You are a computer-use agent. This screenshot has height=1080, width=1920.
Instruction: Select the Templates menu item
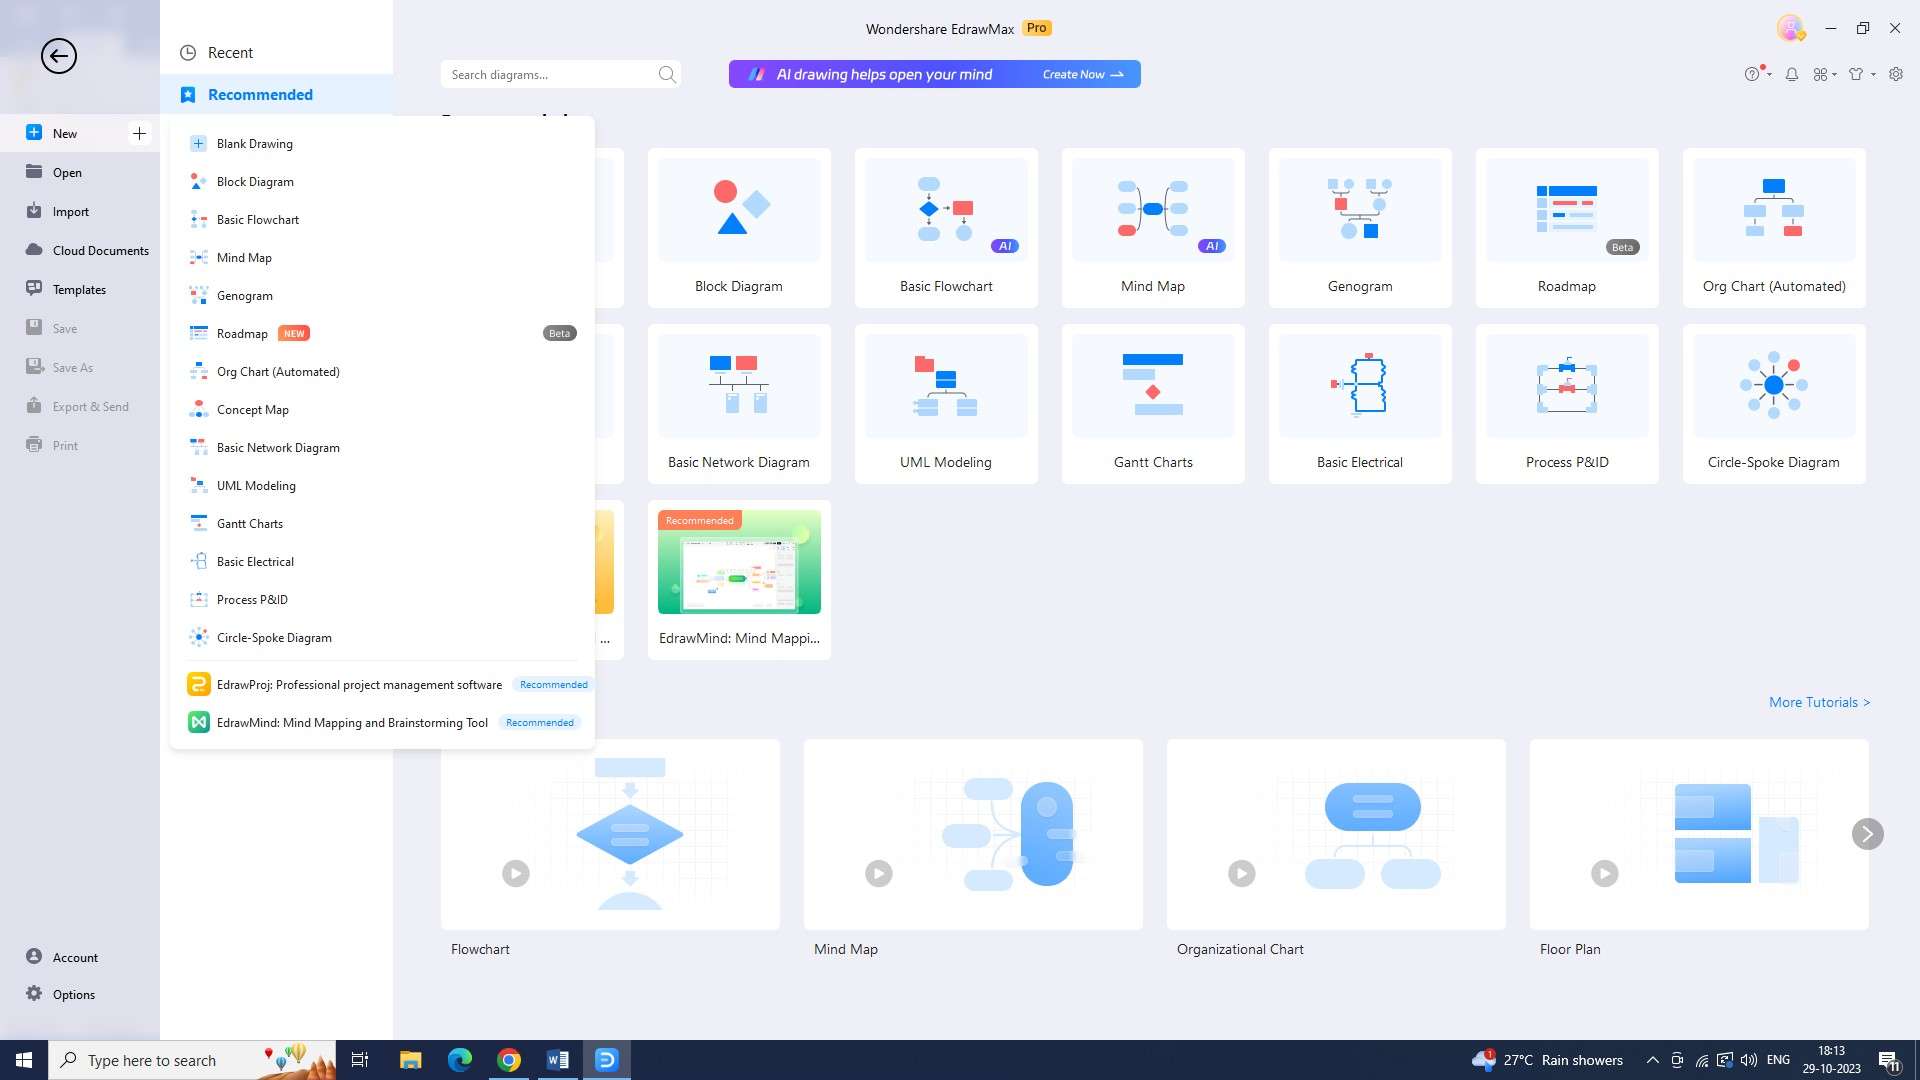(78, 289)
